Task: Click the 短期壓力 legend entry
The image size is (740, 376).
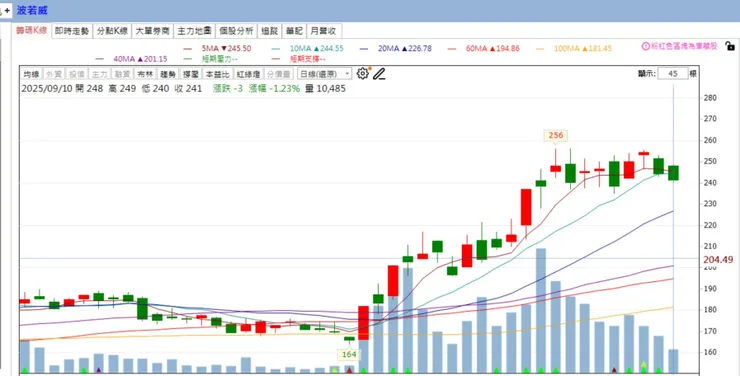Action: [211, 59]
